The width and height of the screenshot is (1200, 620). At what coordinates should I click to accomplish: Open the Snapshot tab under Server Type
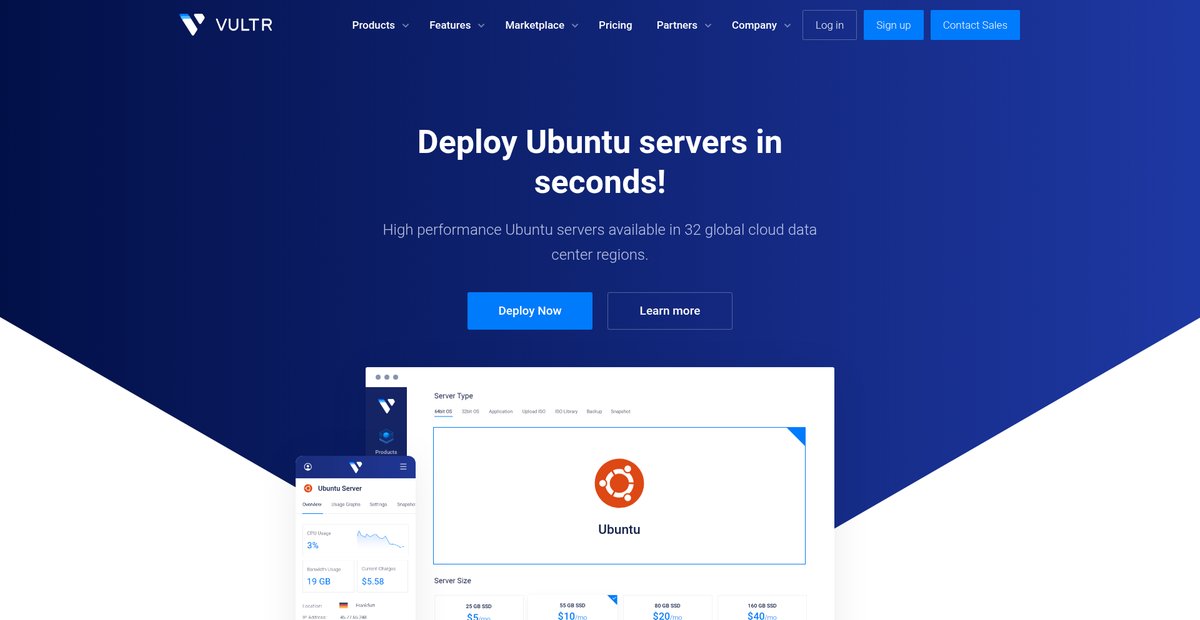click(x=620, y=411)
